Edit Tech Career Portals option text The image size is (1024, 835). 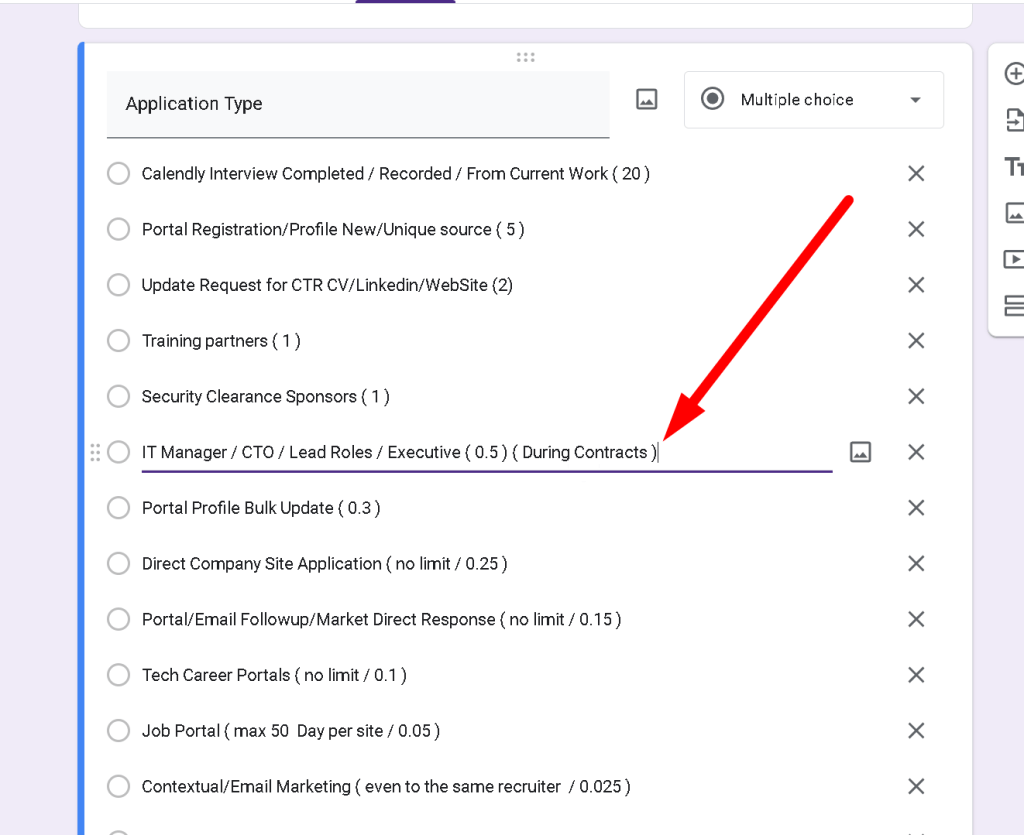tap(274, 675)
